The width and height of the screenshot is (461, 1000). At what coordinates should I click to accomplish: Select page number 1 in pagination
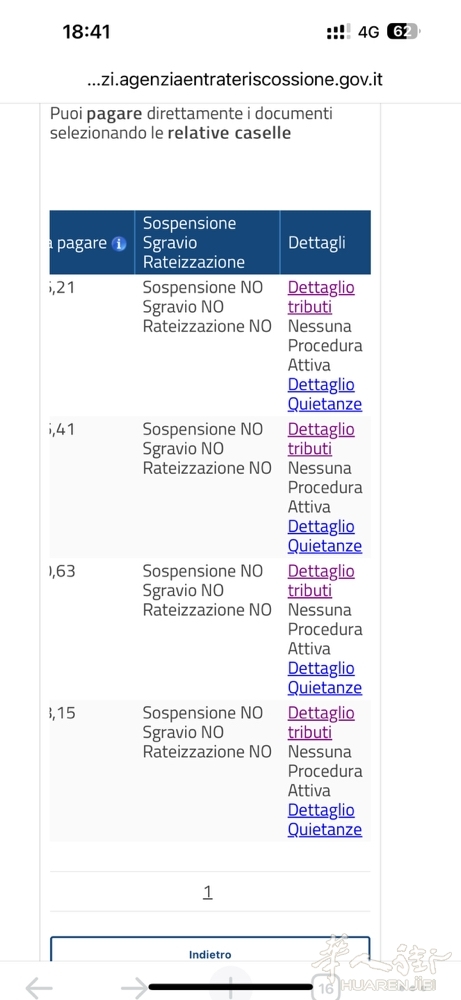coord(207,891)
